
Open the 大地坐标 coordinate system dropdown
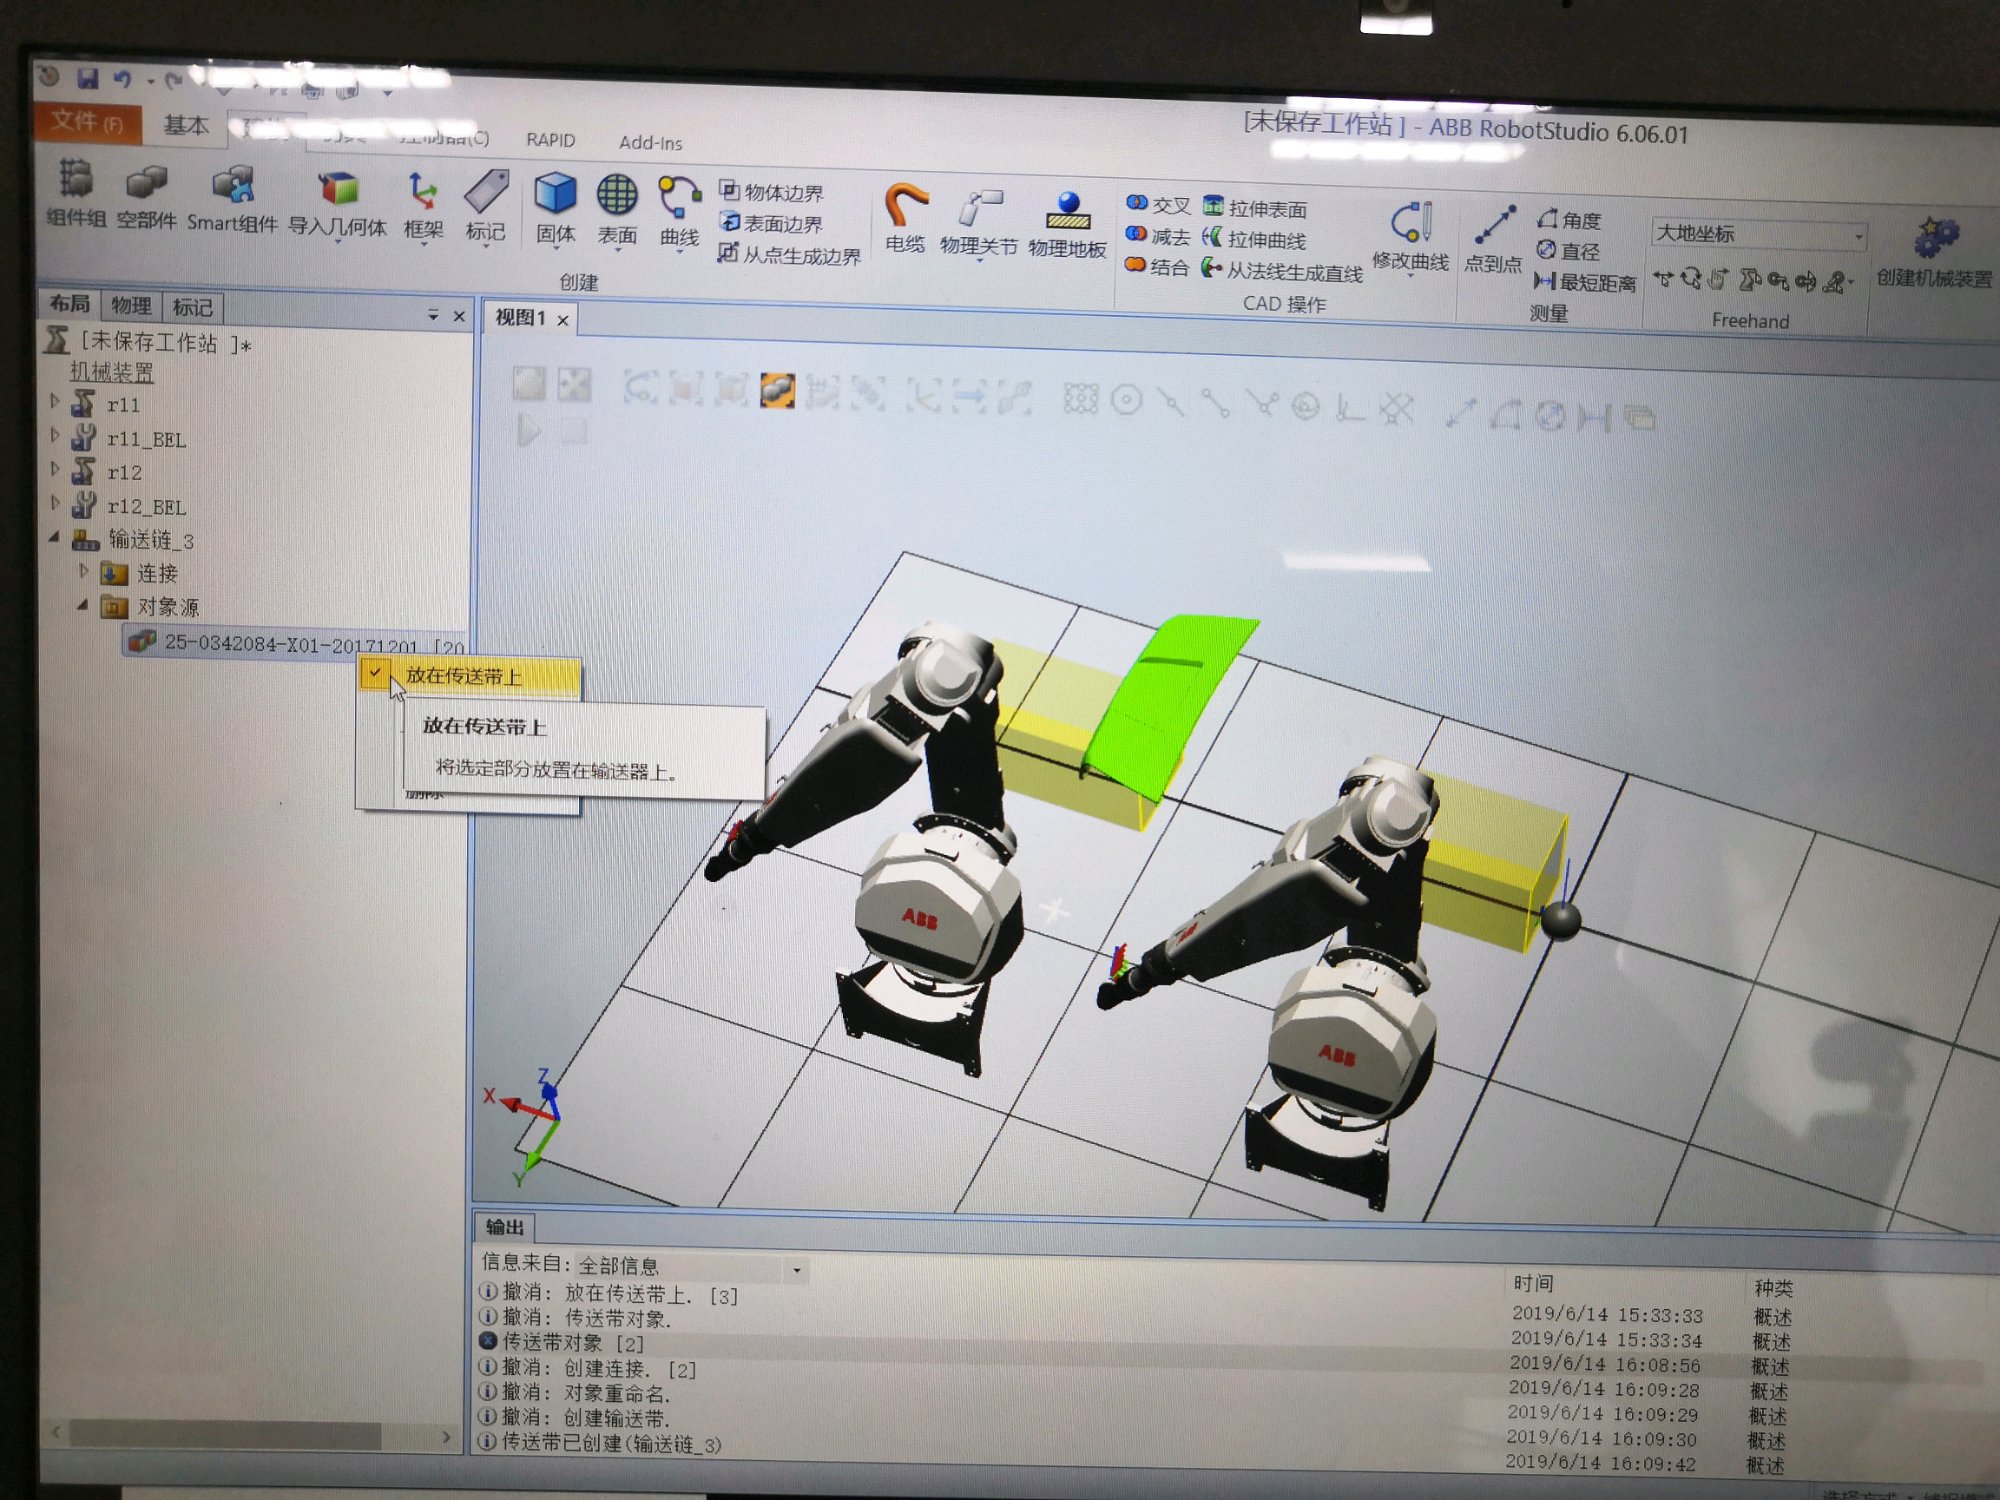coord(1858,236)
